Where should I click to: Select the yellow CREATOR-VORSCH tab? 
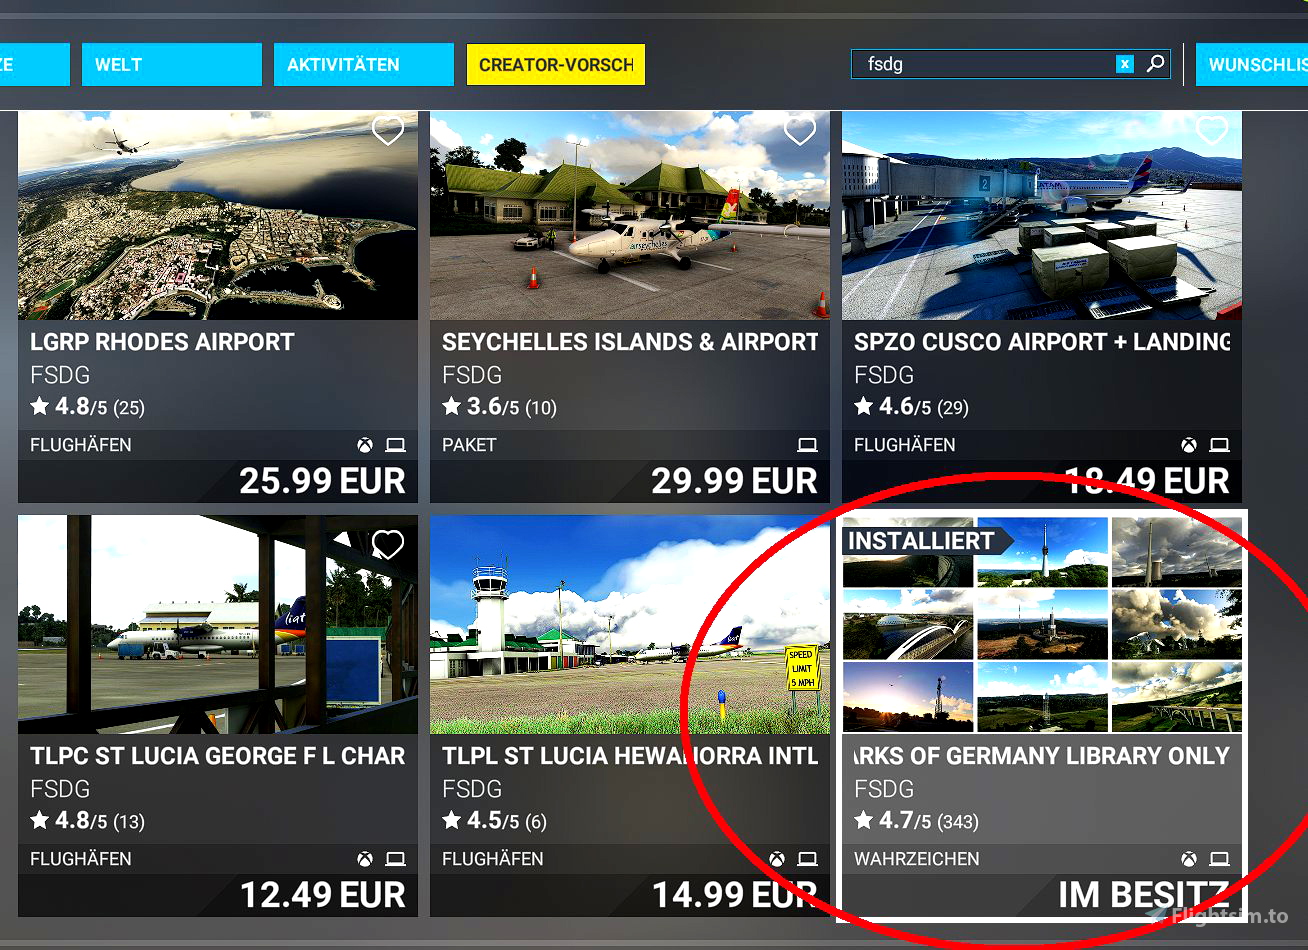point(556,64)
